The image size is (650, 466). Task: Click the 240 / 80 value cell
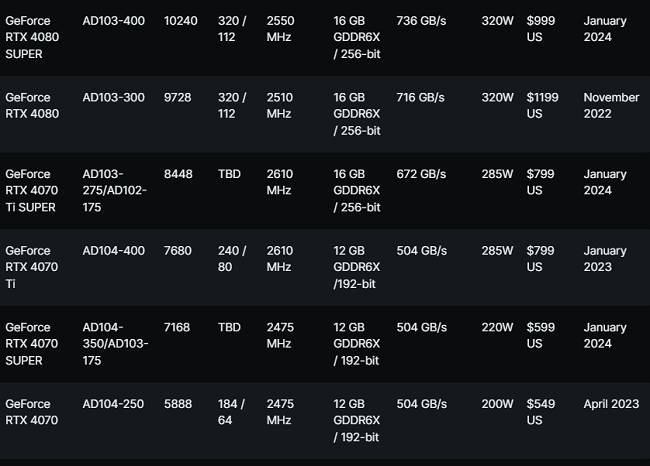(x=232, y=259)
